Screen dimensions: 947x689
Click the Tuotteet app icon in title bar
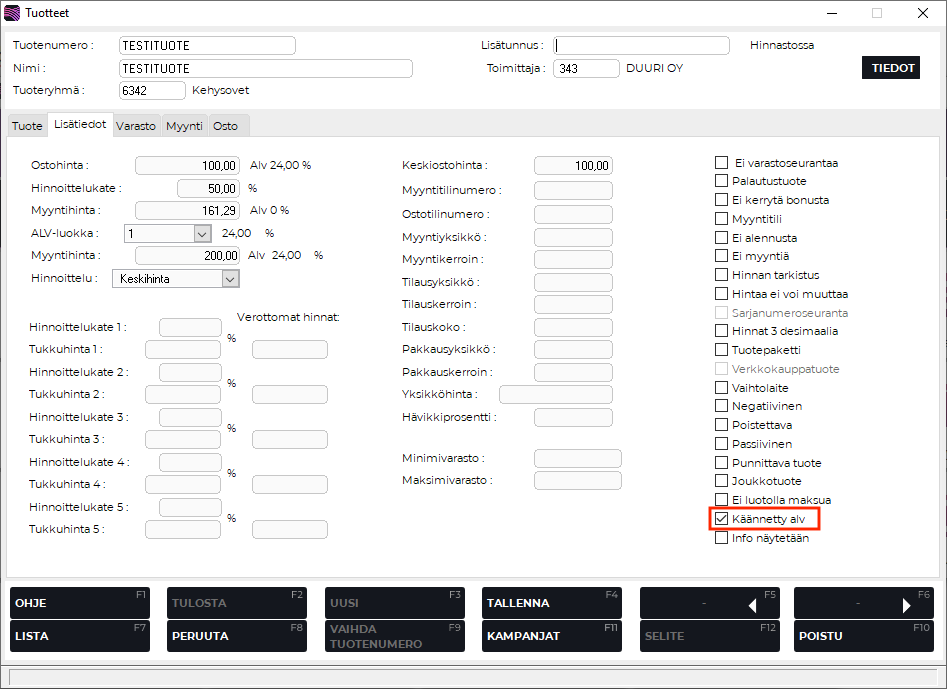point(12,13)
